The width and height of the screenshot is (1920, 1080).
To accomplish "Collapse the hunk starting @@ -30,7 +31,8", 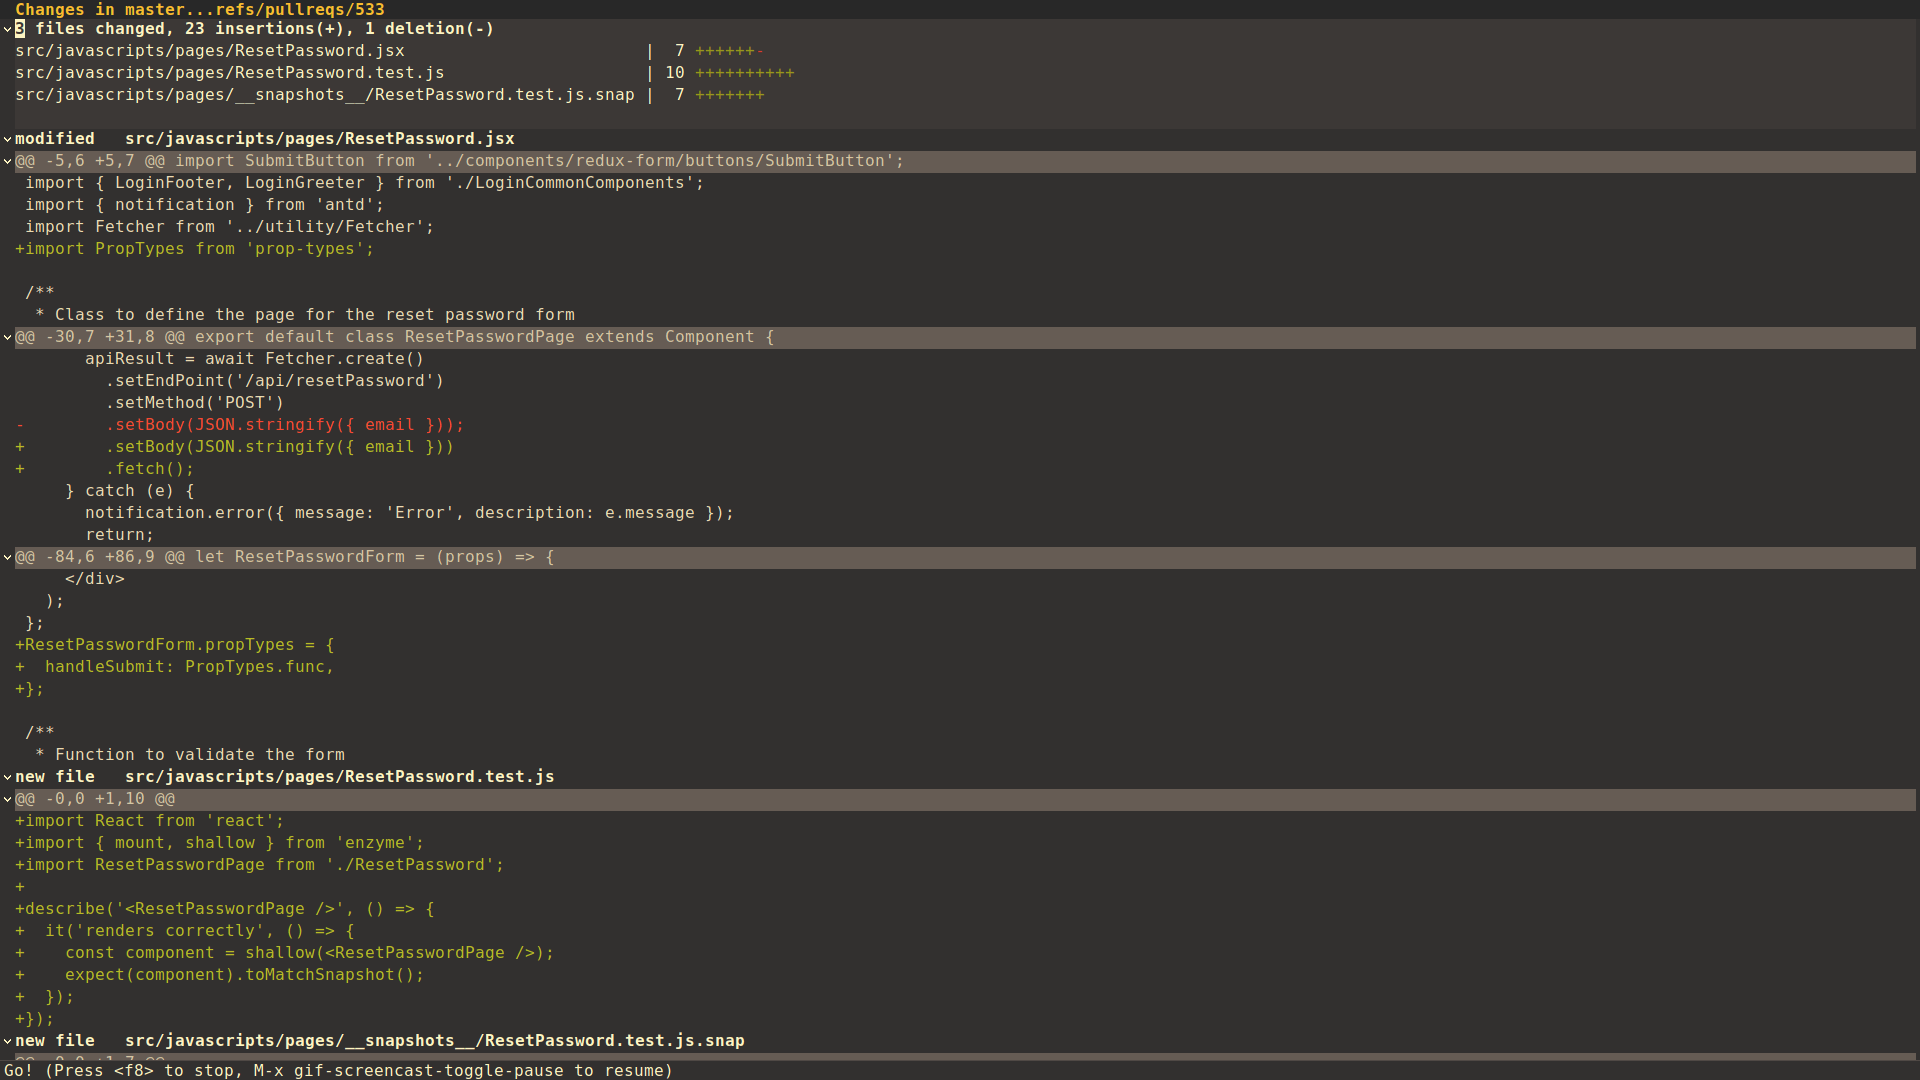I will click(7, 337).
